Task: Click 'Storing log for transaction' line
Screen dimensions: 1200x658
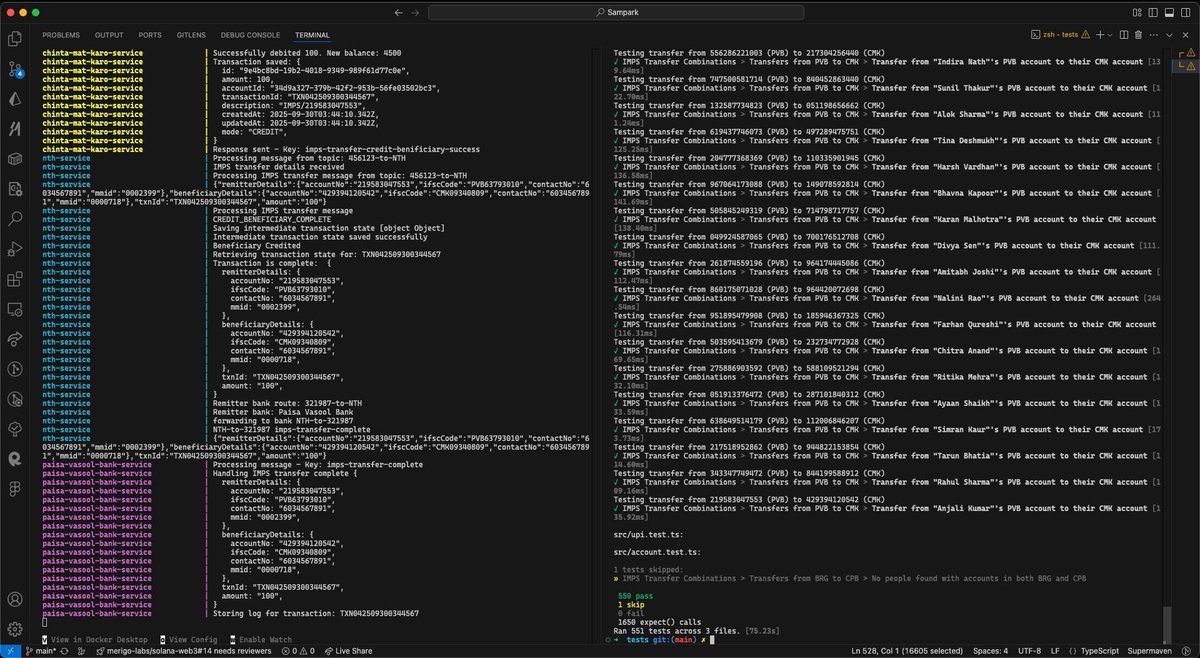Action: tap(316, 613)
